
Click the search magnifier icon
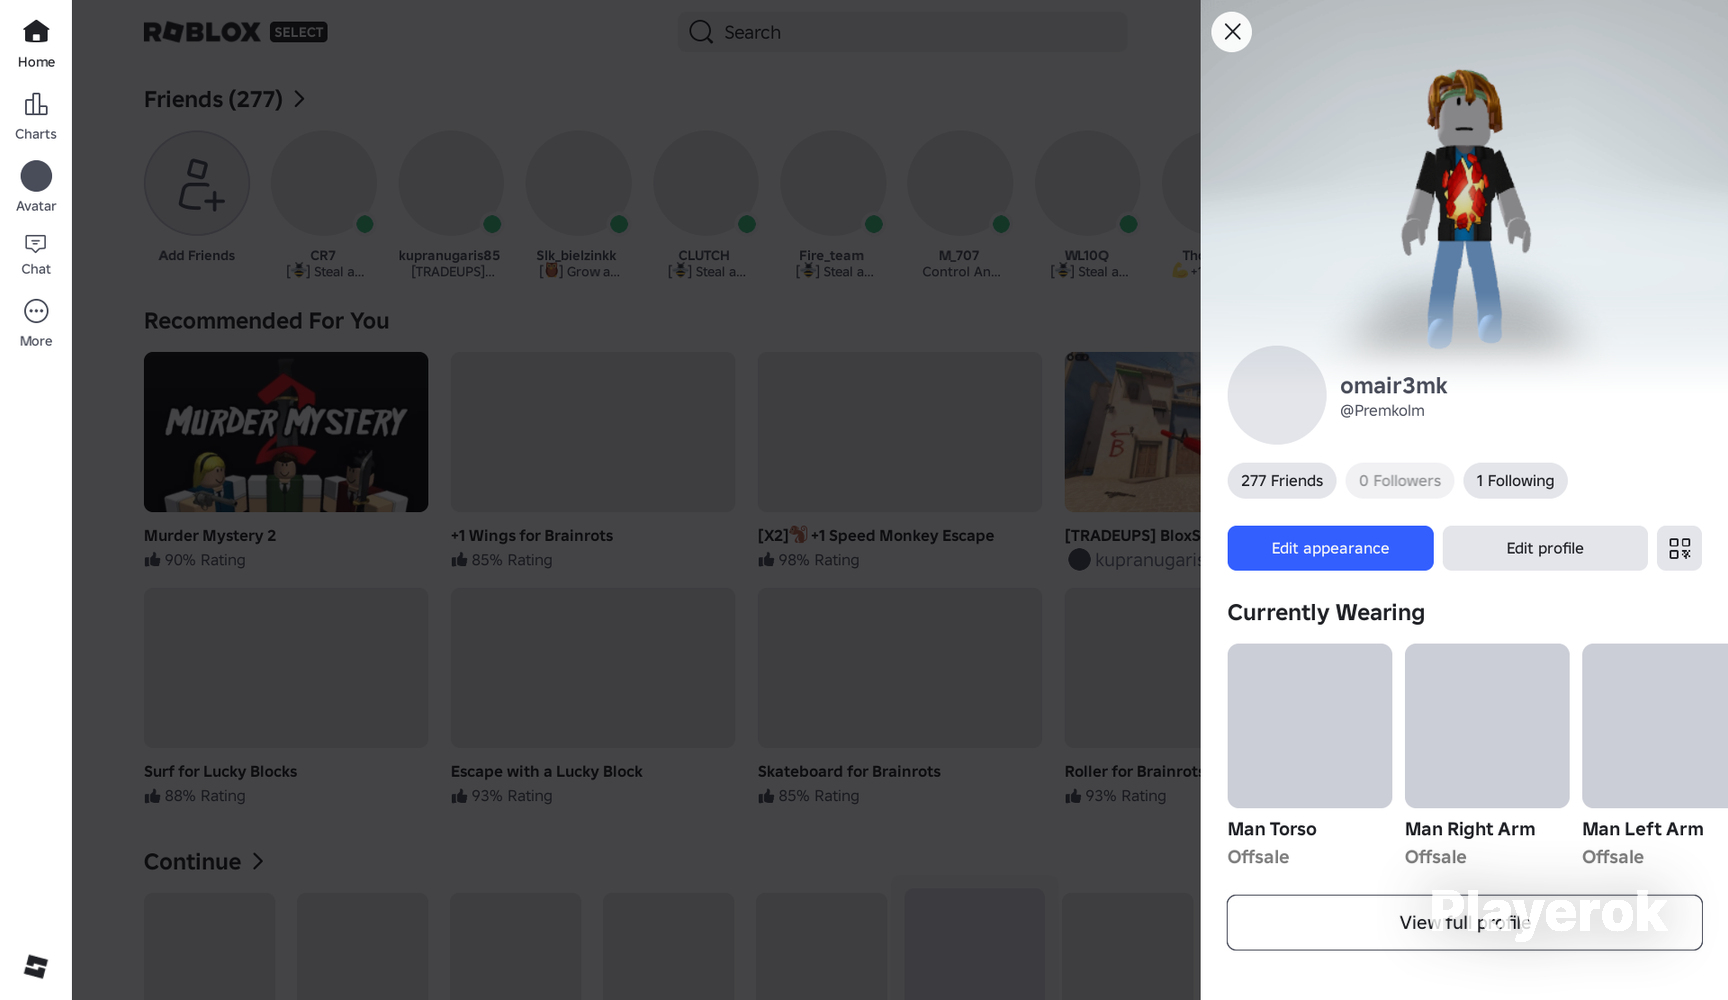tap(701, 32)
